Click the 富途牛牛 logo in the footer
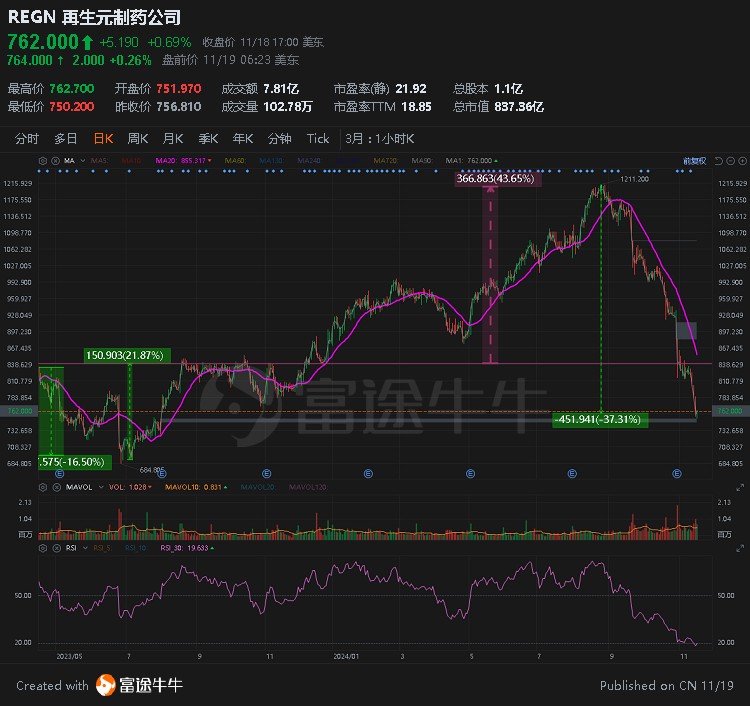This screenshot has height=706, width=750. coord(139,685)
